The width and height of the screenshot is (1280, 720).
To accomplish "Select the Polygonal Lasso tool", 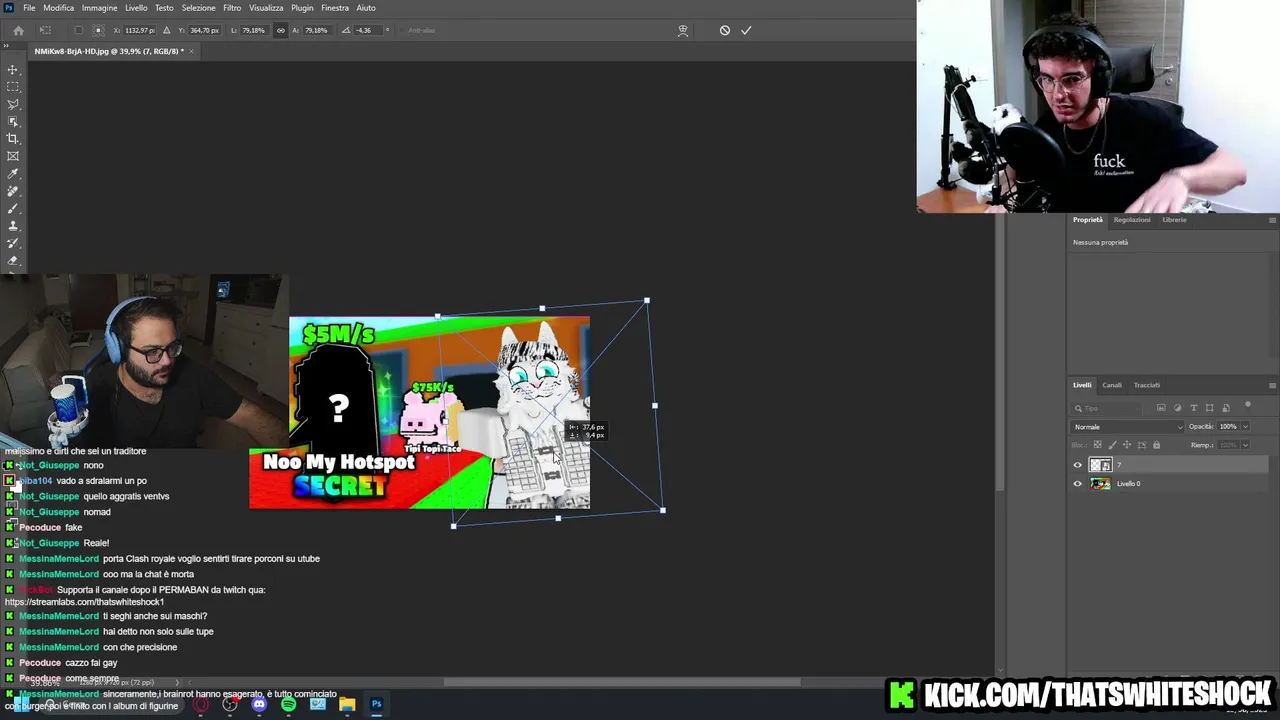I will coord(13,104).
